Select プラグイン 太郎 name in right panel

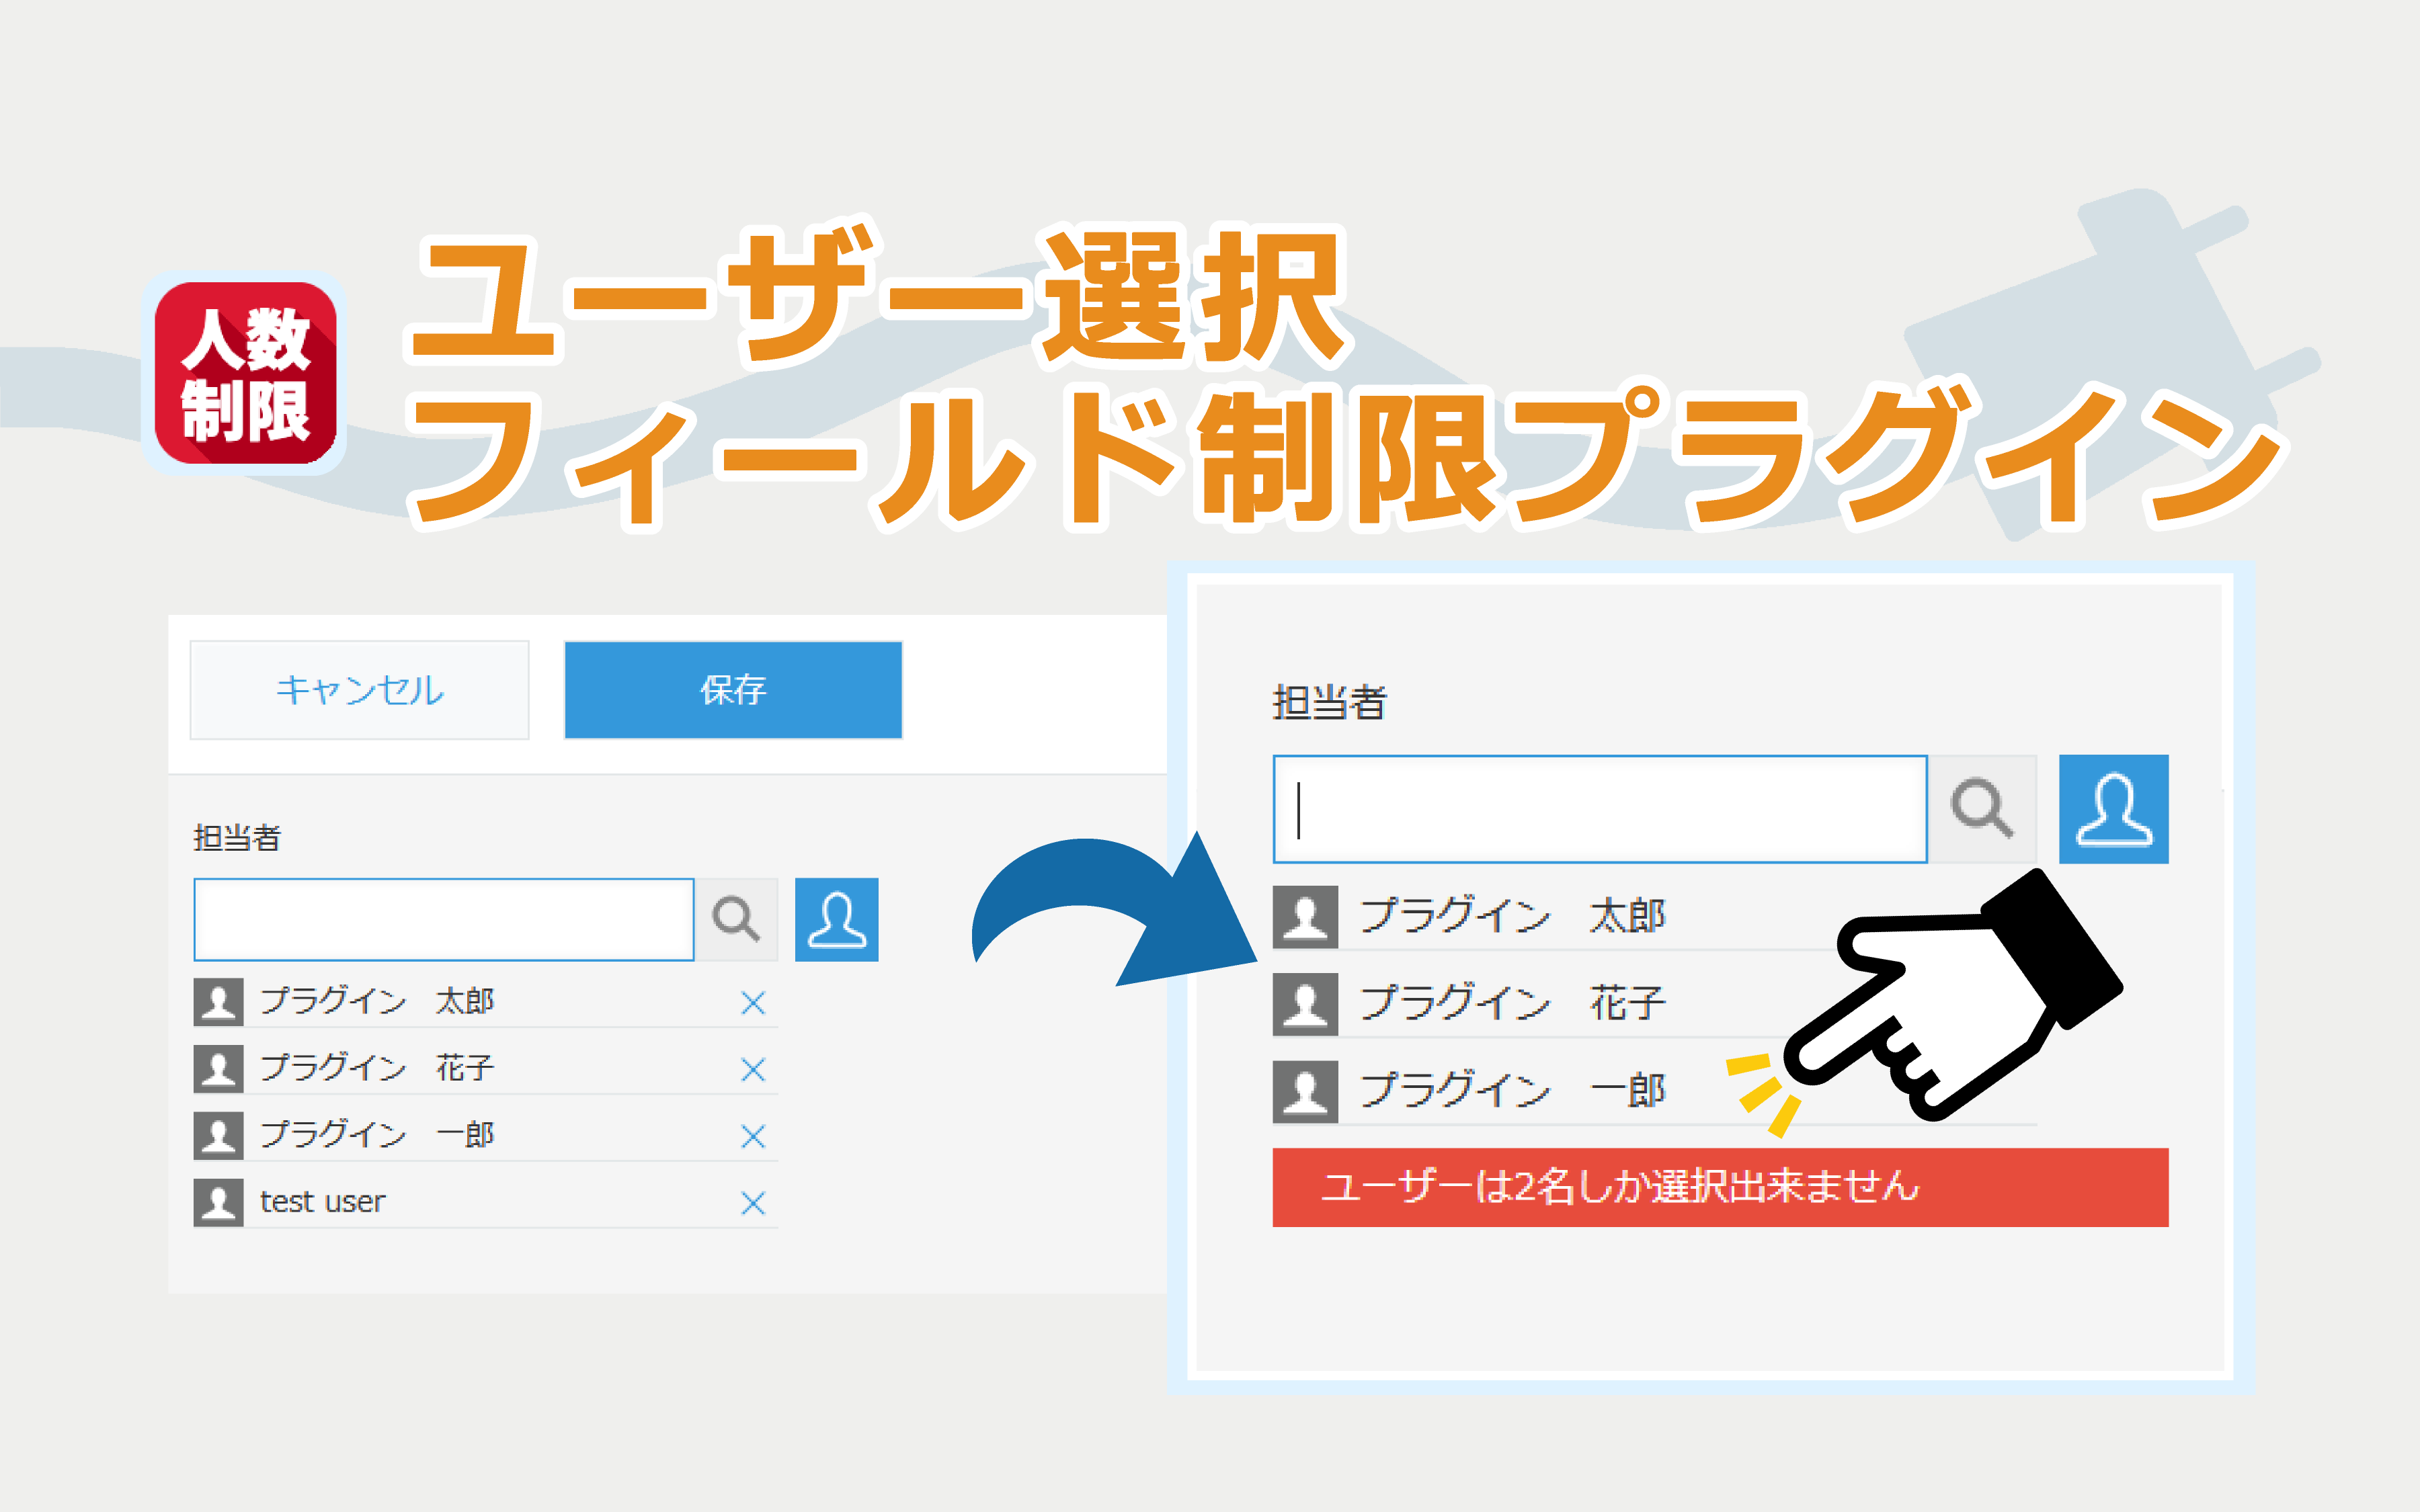[x=1513, y=916]
